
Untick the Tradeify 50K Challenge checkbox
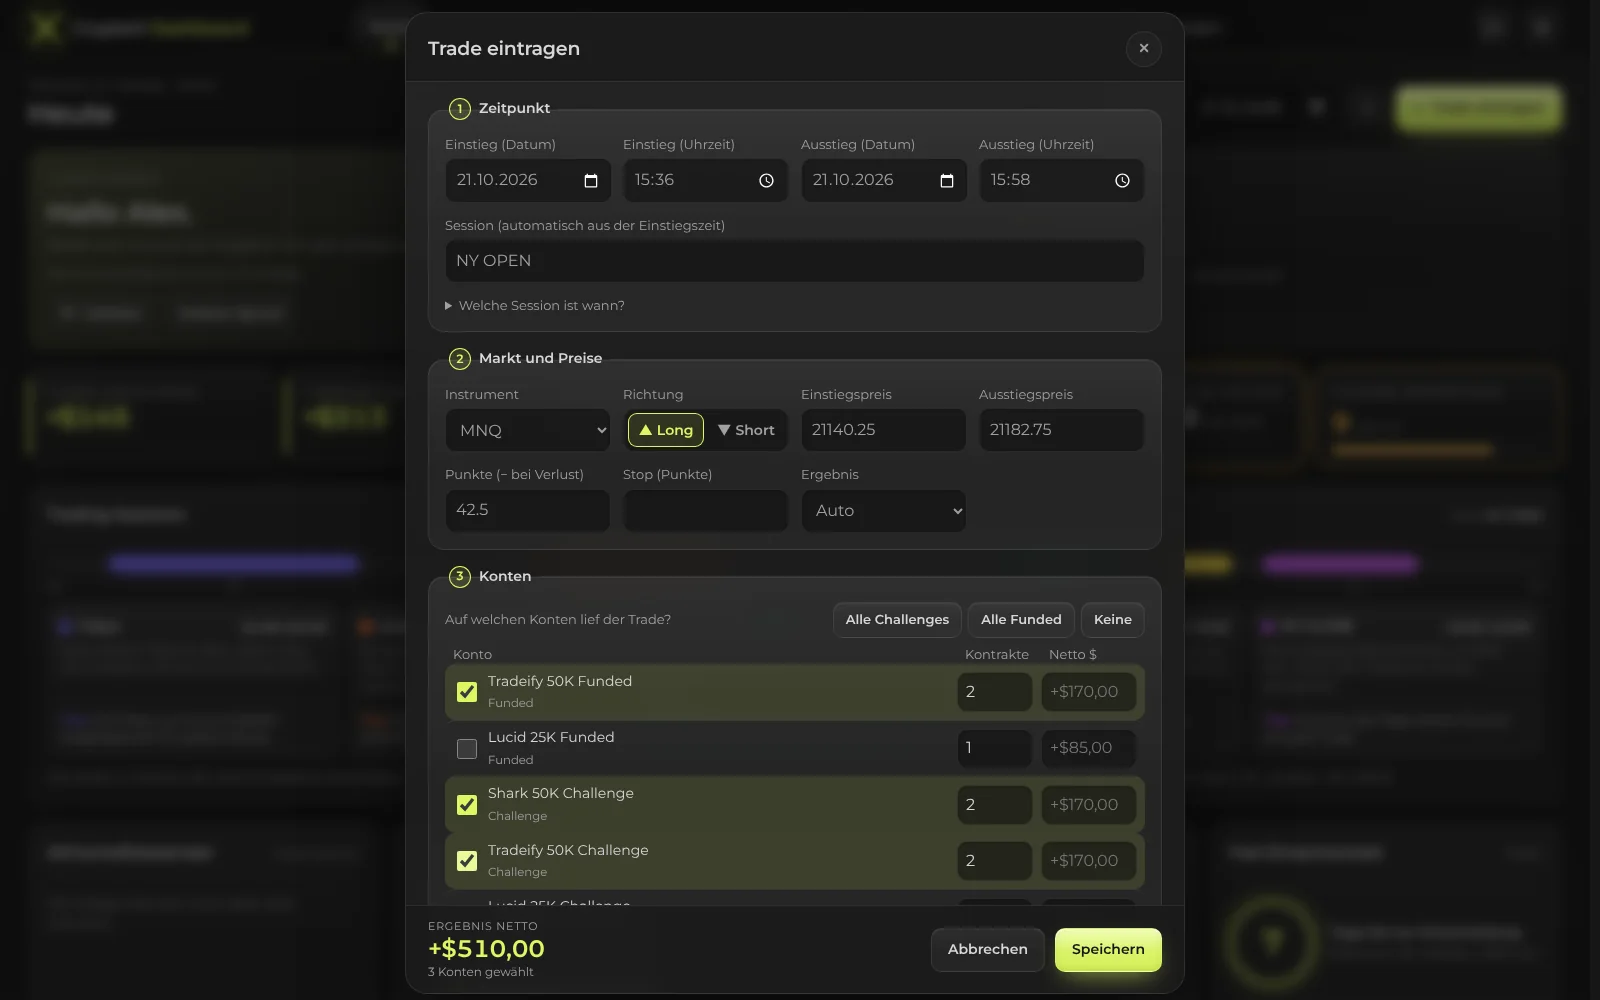click(x=467, y=860)
